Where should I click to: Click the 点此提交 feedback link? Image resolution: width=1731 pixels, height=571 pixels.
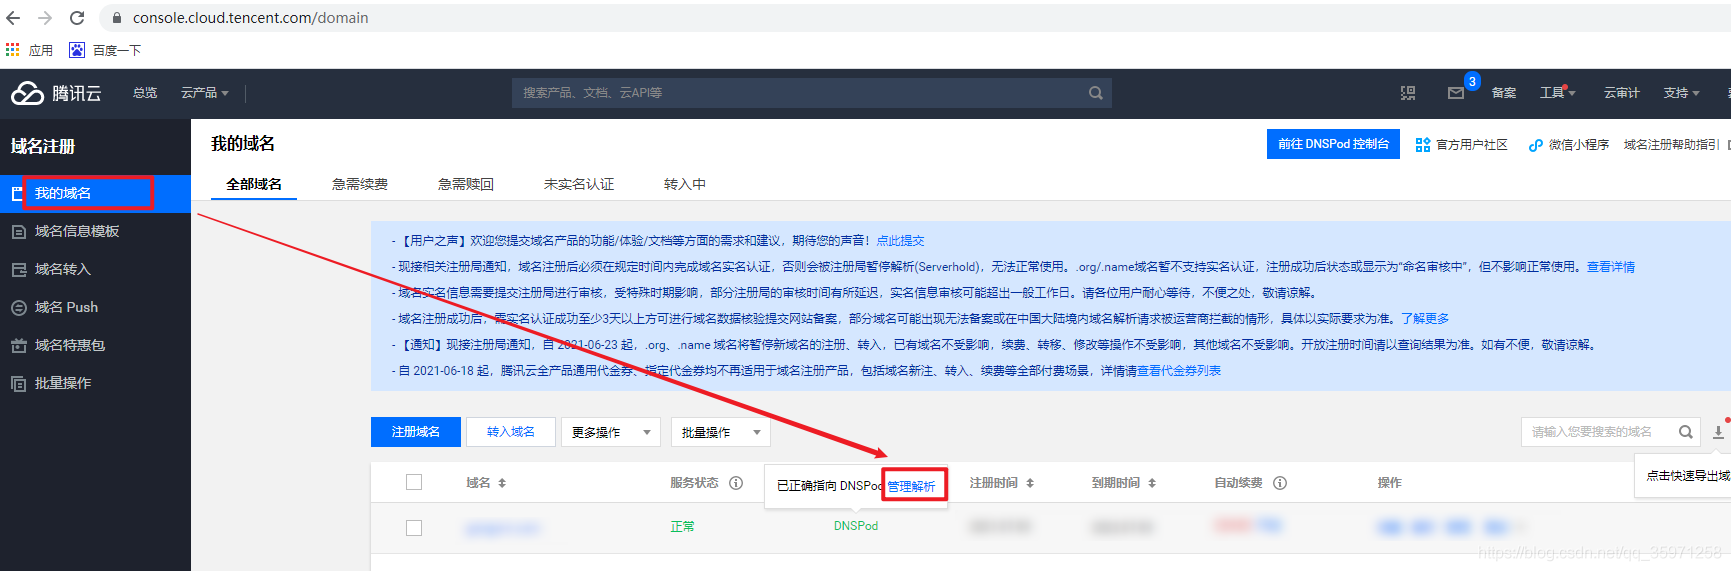(900, 241)
